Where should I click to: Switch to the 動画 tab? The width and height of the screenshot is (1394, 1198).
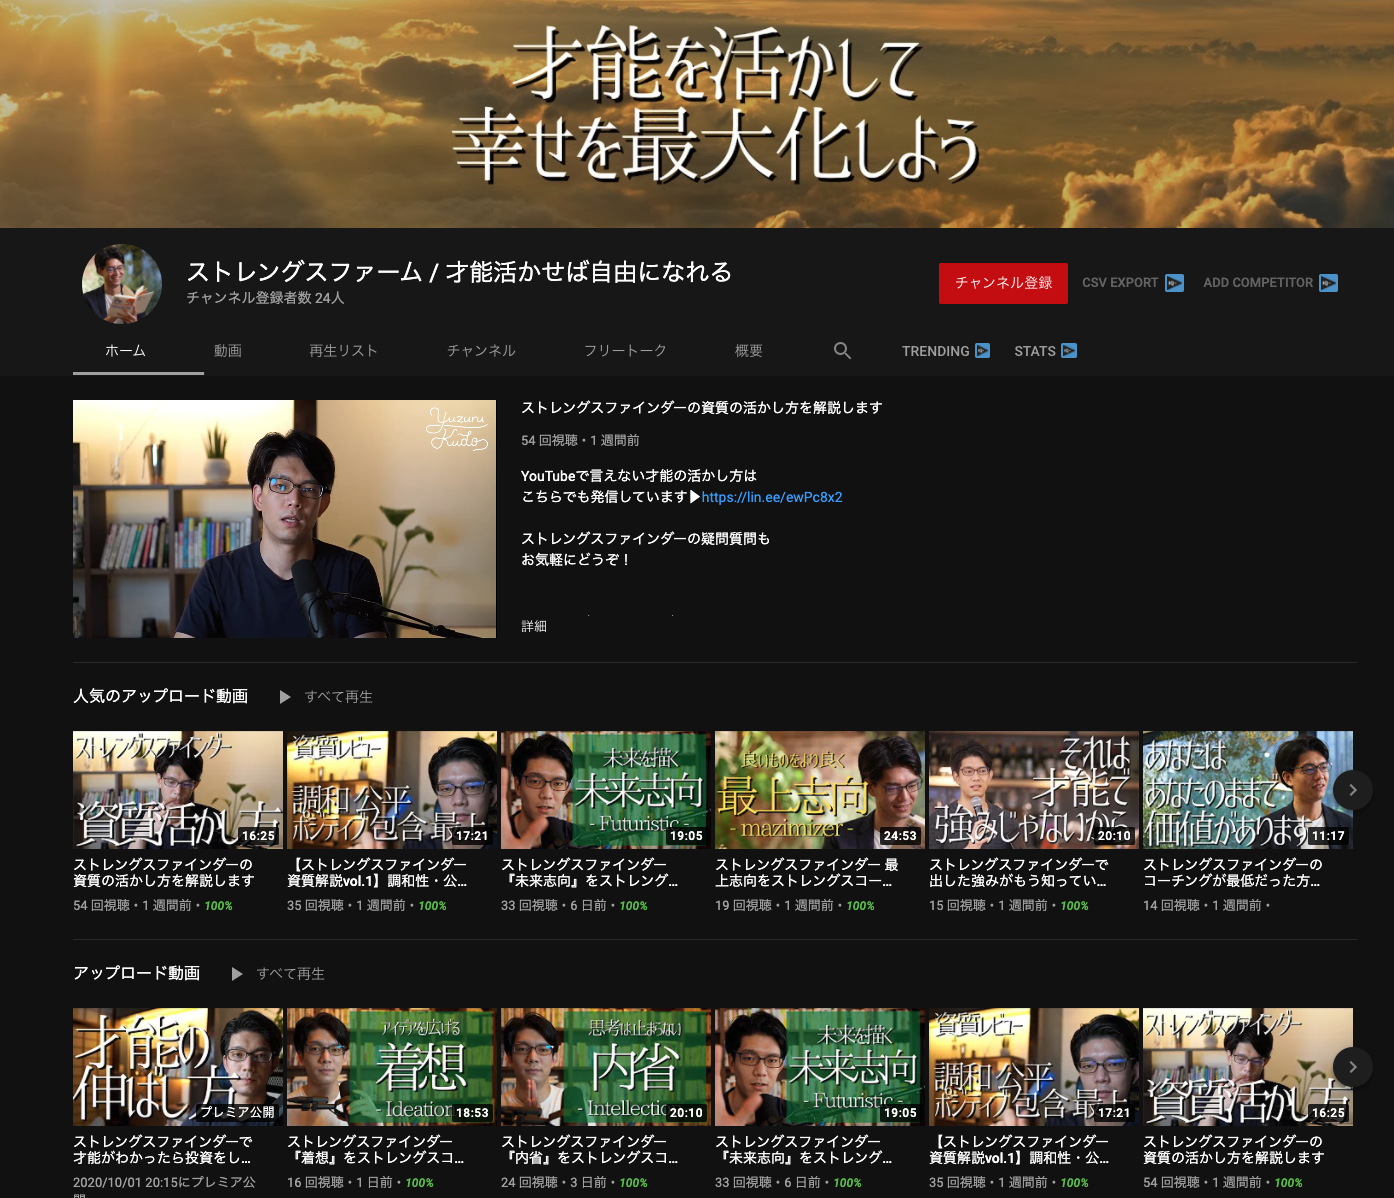coord(227,351)
